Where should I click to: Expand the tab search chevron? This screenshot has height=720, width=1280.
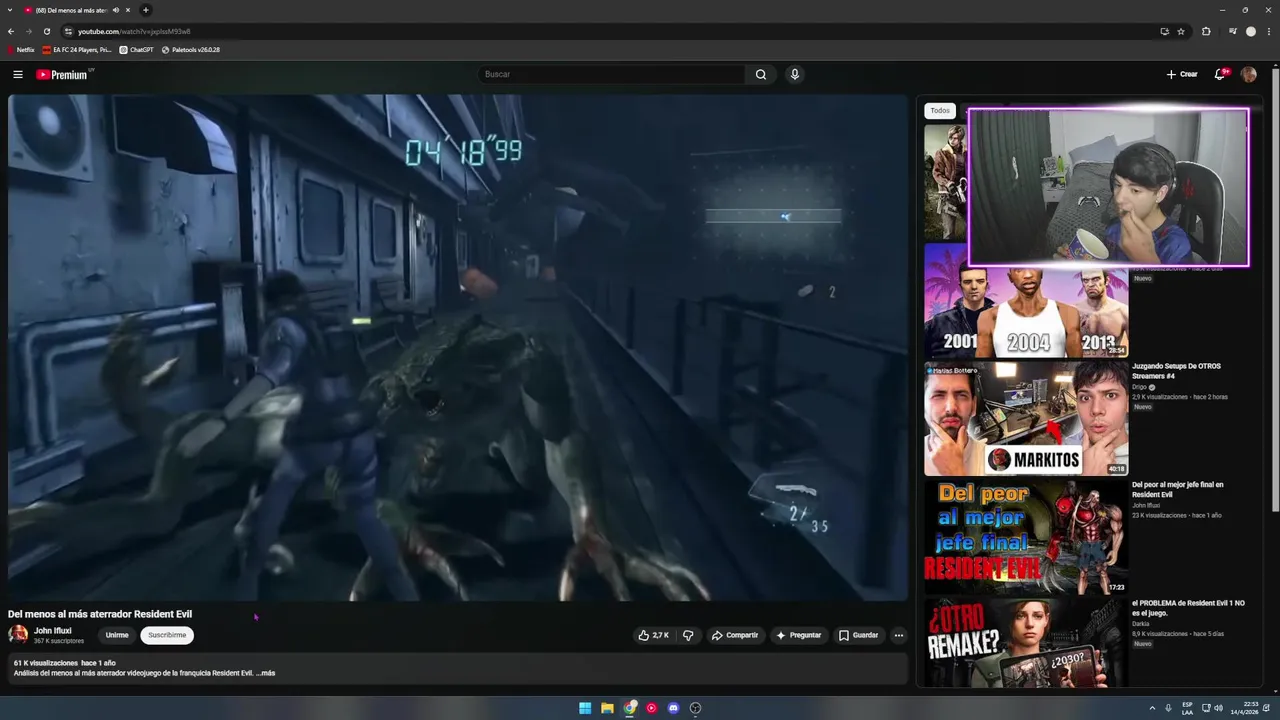9,10
